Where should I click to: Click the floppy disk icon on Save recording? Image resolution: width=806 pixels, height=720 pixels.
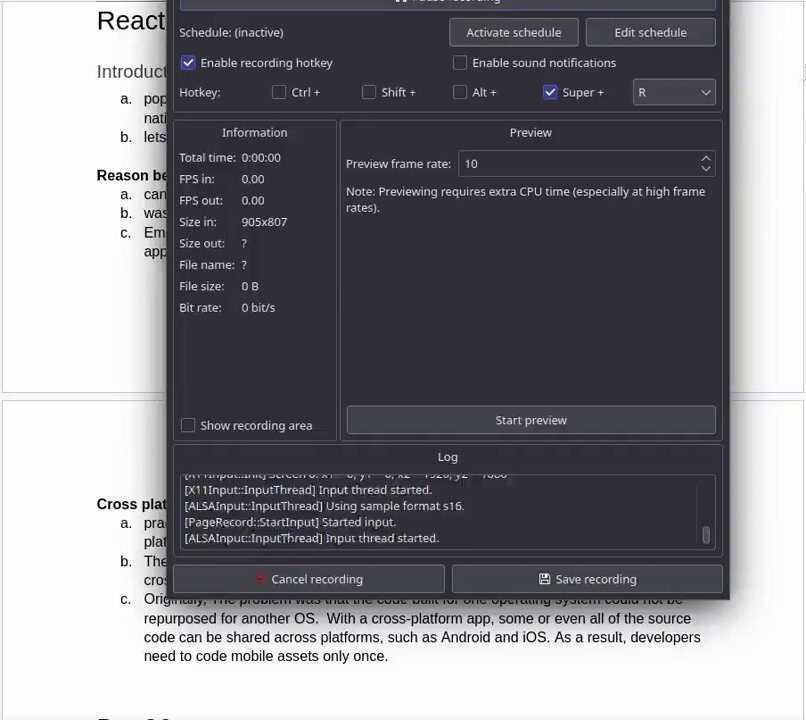(x=544, y=579)
